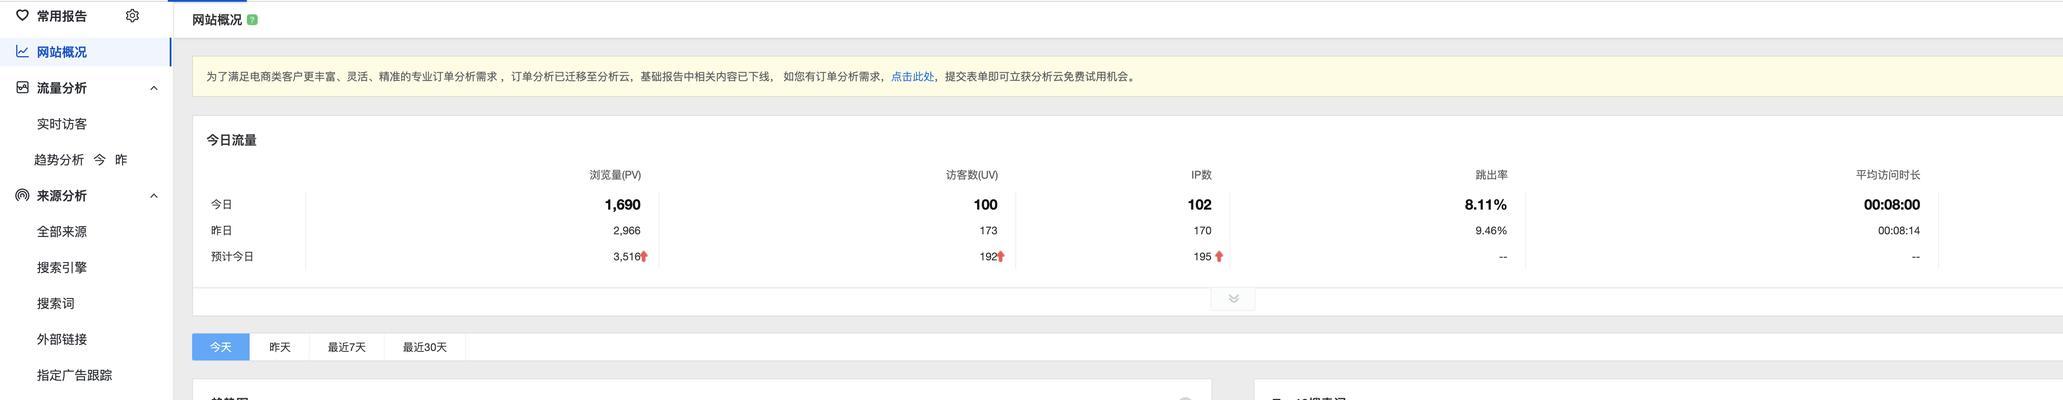The height and width of the screenshot is (400, 2063).
Task: Click the 平均访问时长 column header
Action: (x=1888, y=175)
